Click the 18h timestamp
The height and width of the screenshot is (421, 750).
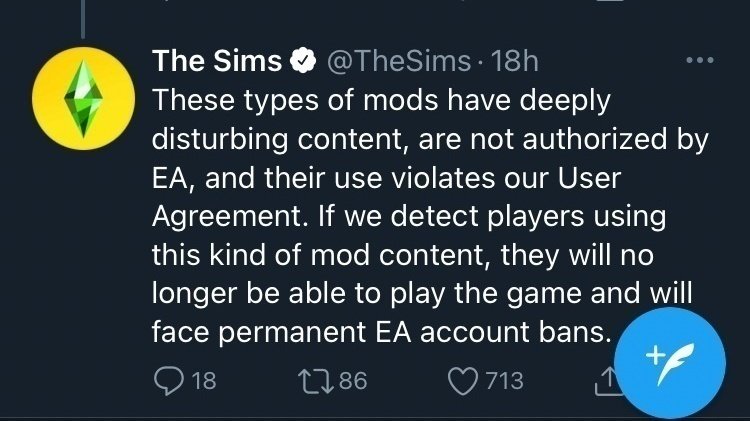(x=516, y=61)
